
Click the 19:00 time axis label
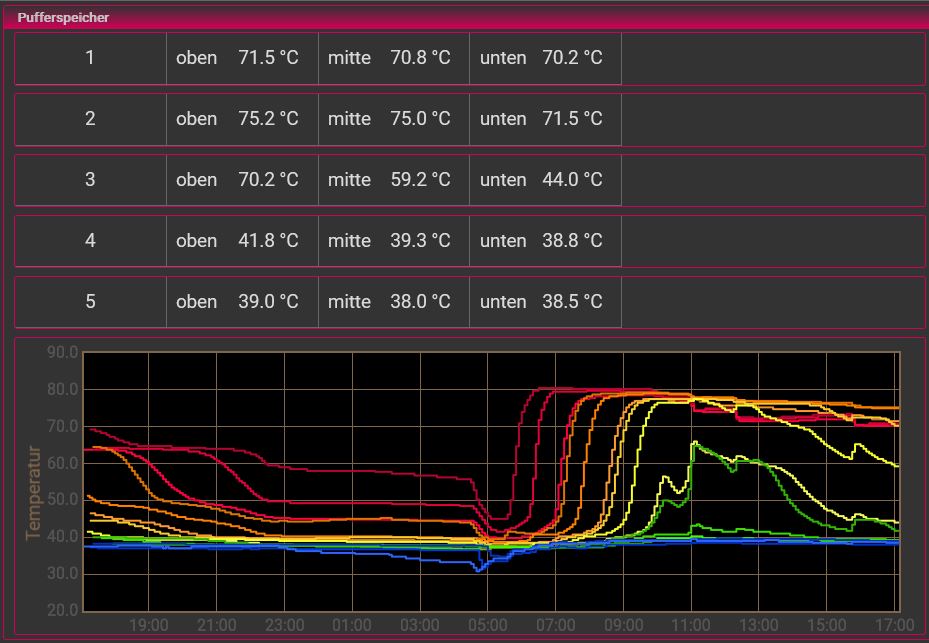click(149, 625)
